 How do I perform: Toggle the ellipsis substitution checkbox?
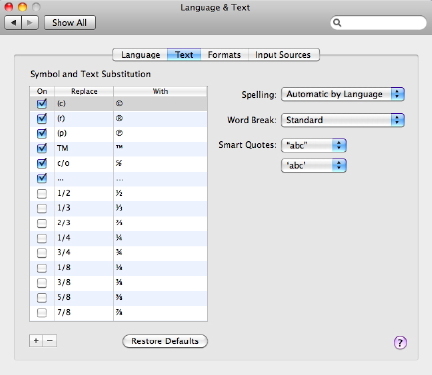(42, 178)
